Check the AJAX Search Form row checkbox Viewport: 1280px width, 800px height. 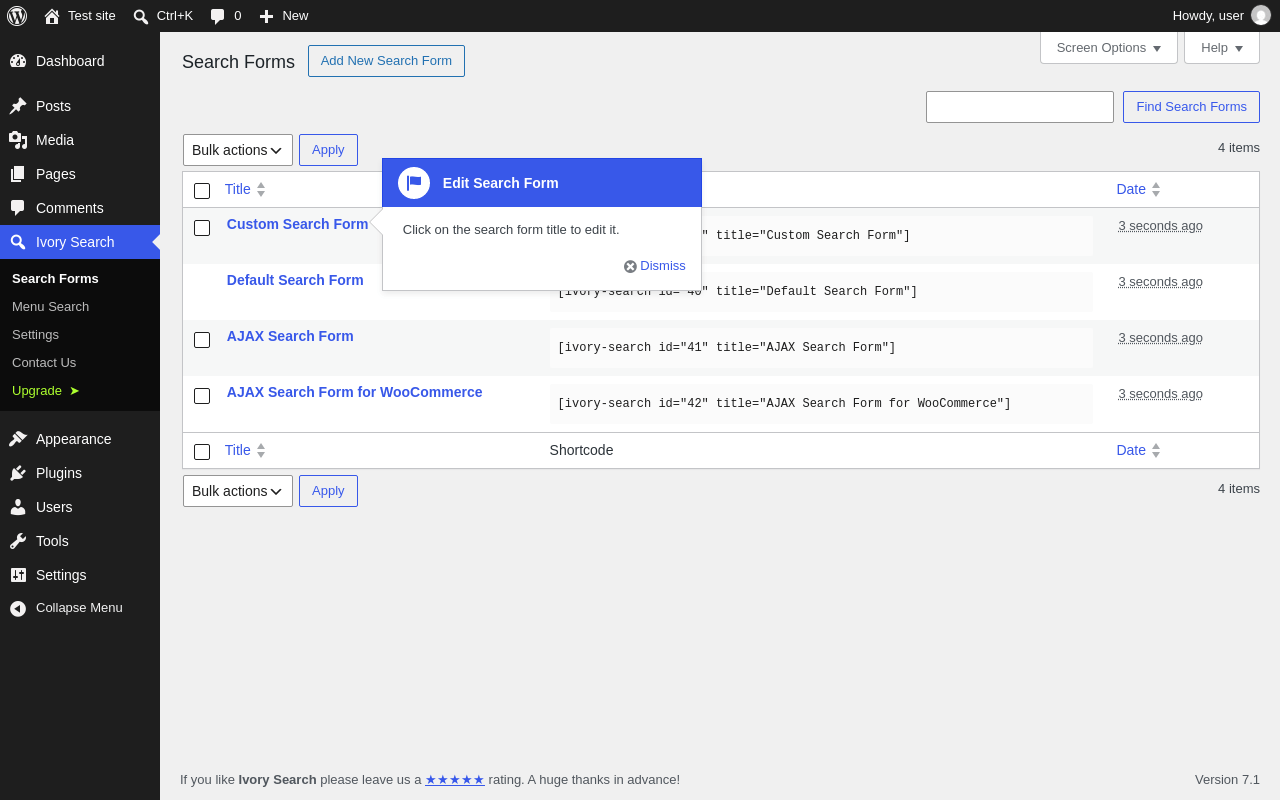tap(202, 340)
